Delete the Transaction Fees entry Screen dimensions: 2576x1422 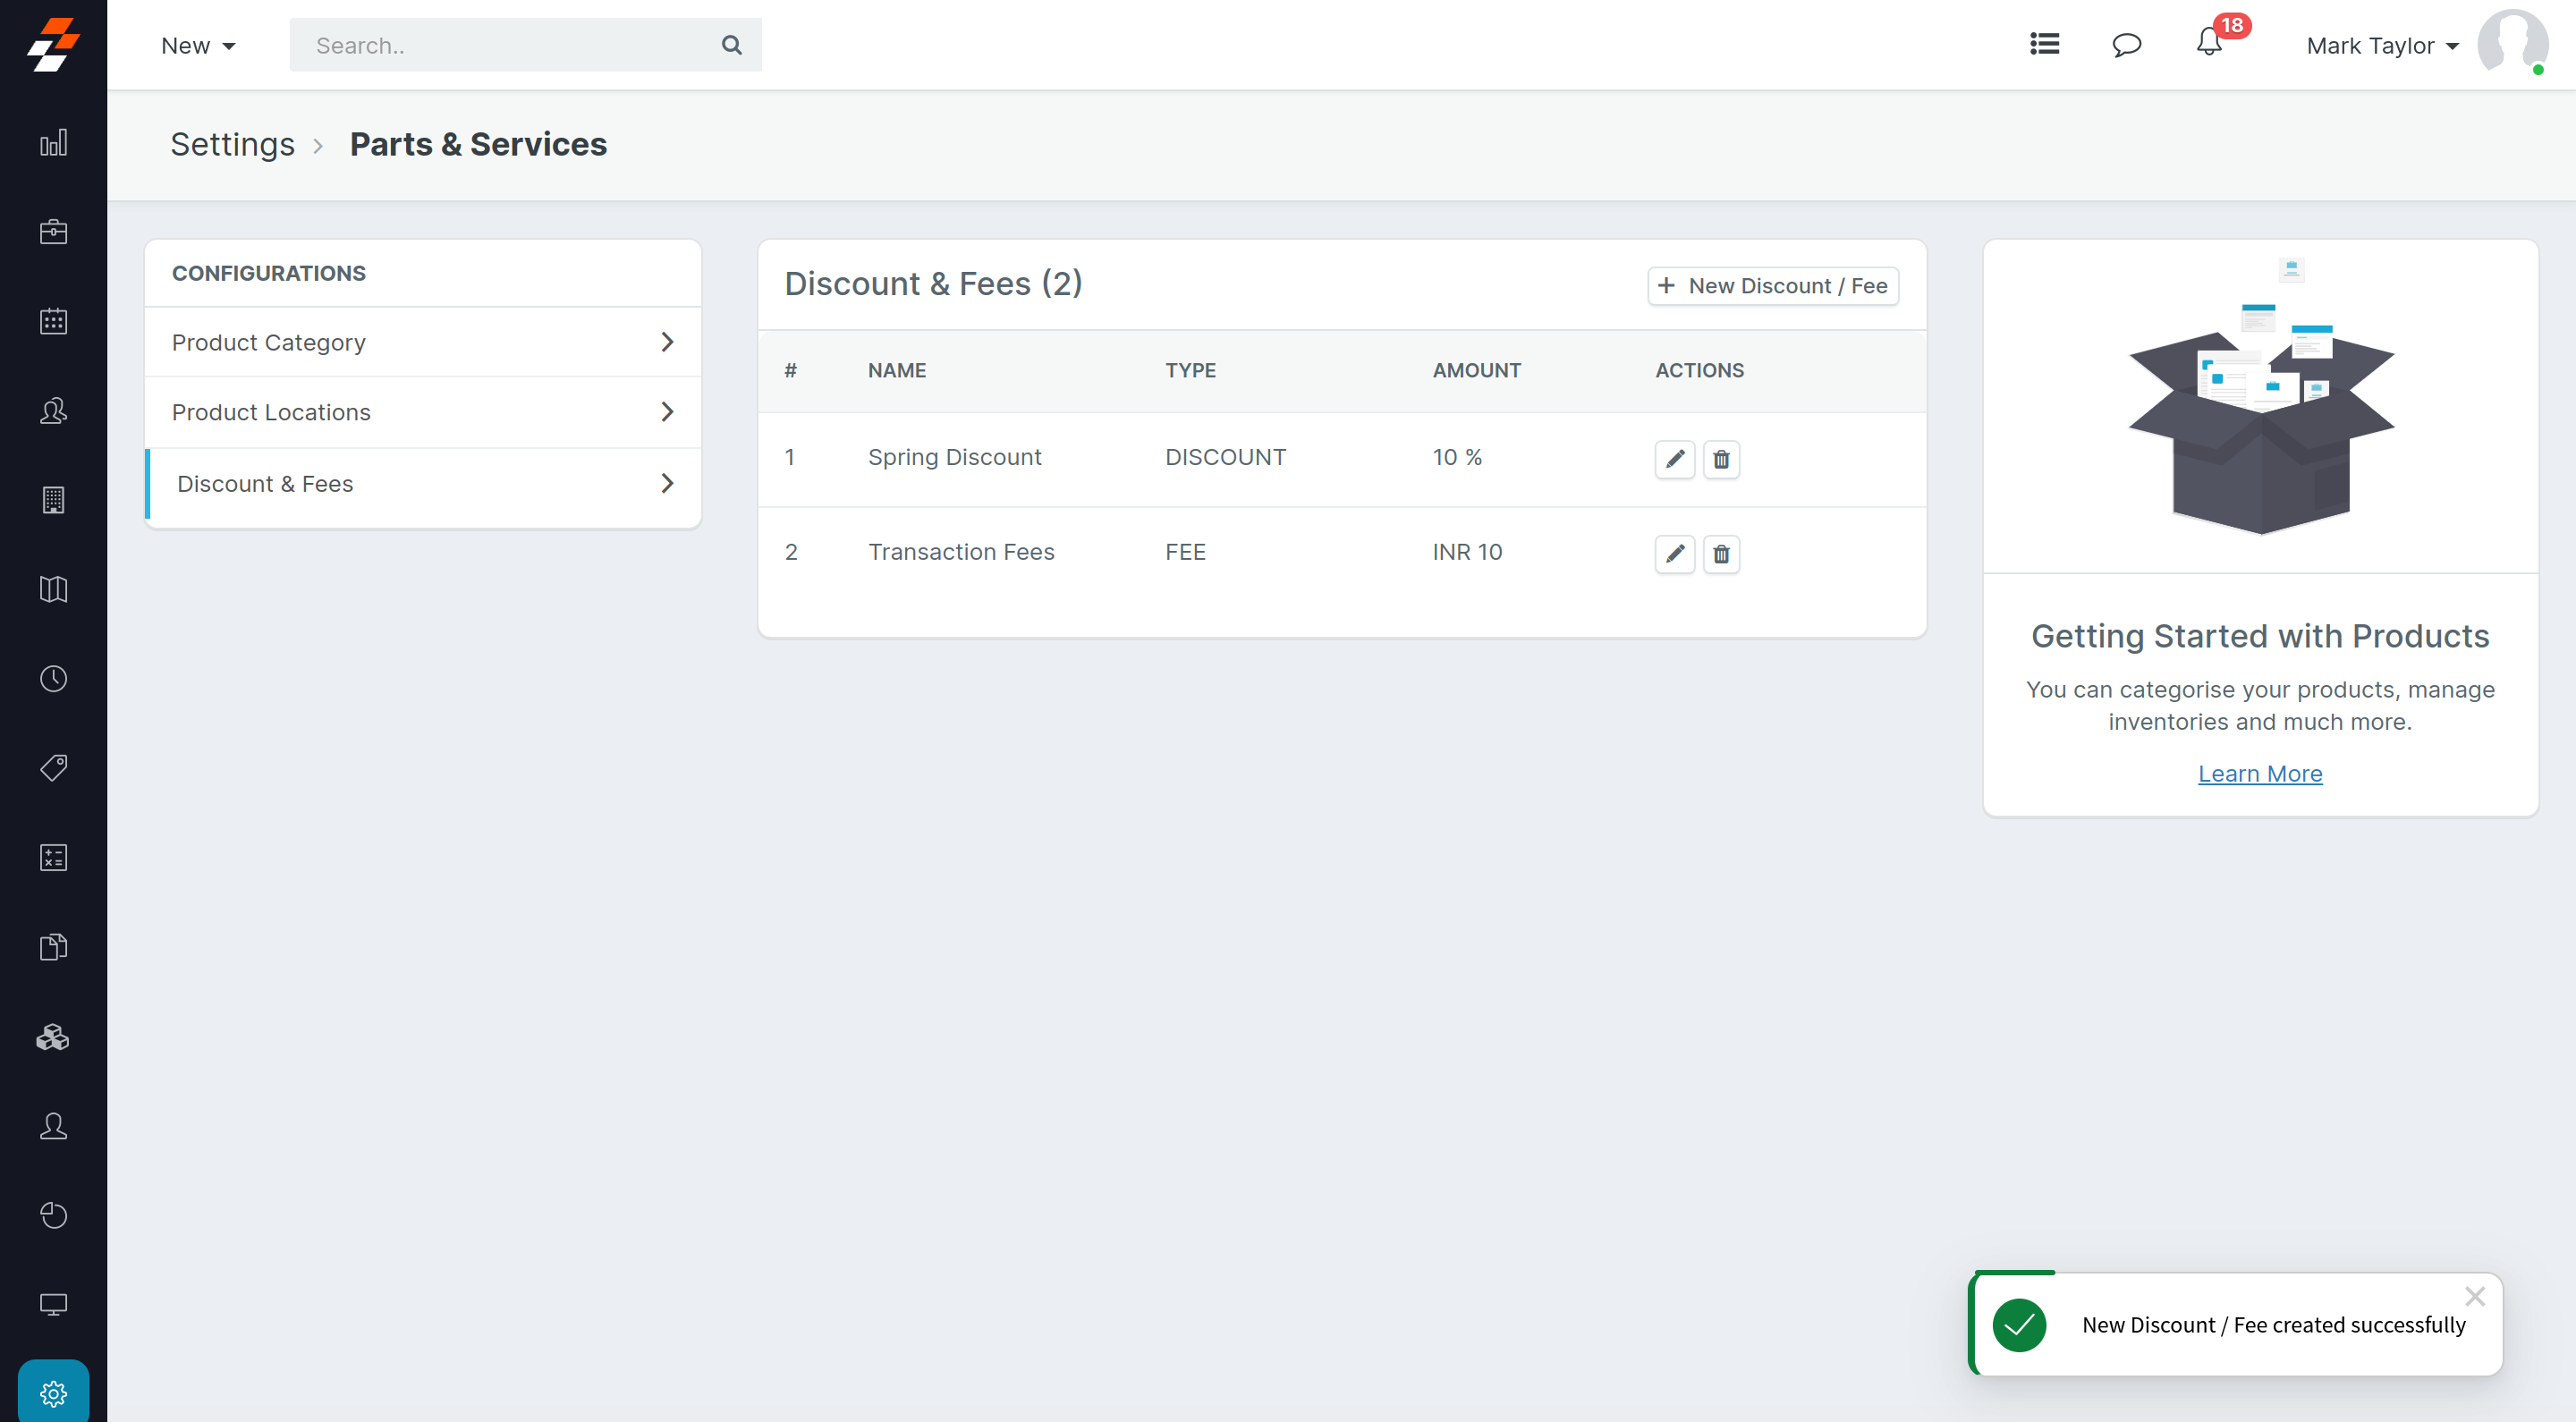(x=1721, y=554)
